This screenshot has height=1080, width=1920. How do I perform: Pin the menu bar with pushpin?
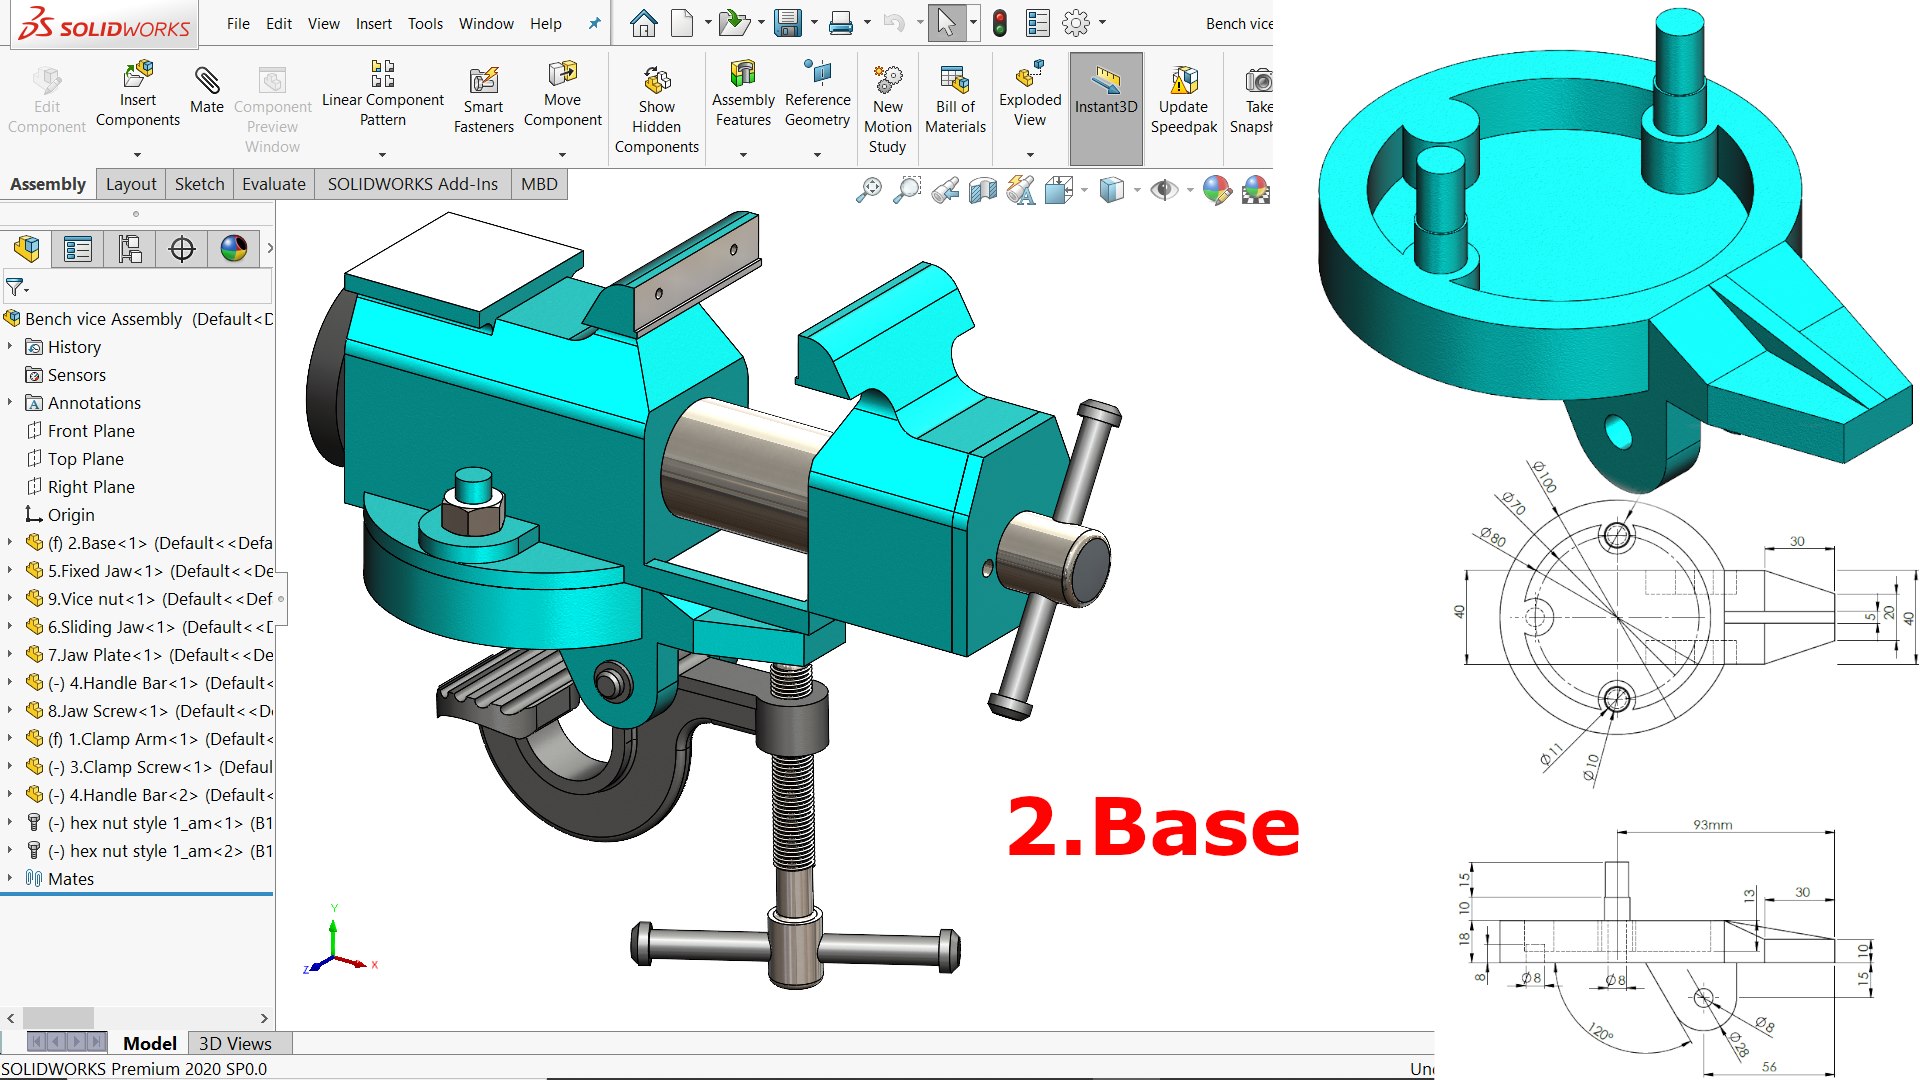coord(594,23)
